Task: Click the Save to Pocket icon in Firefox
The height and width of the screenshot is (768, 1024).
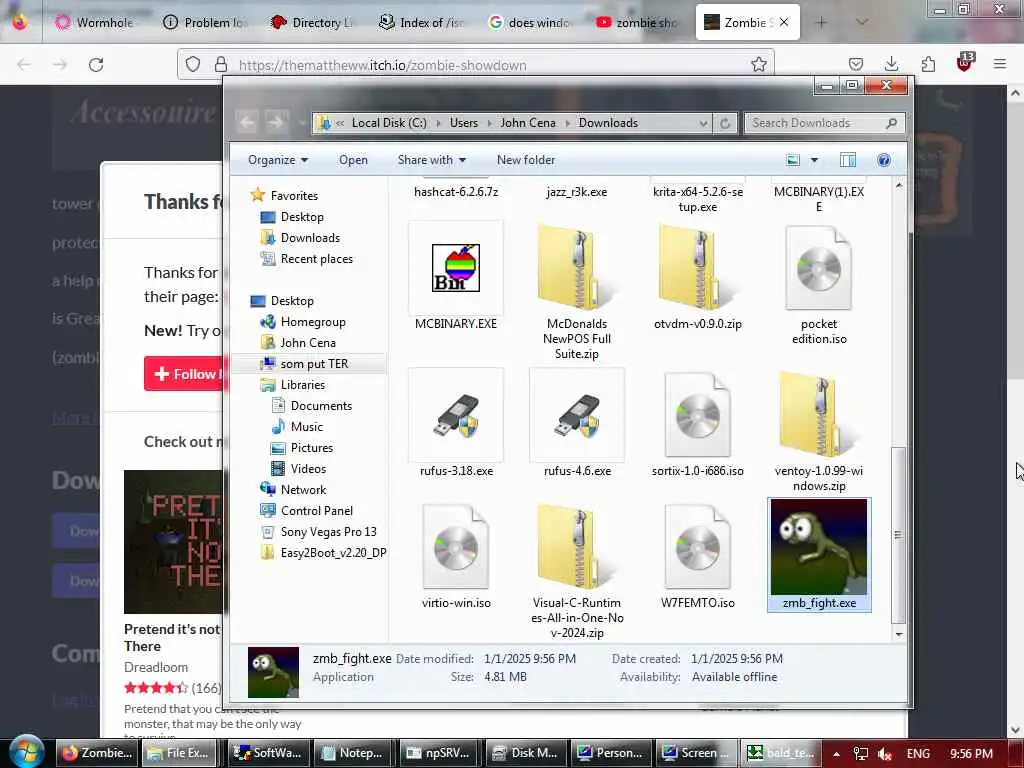Action: (856, 64)
